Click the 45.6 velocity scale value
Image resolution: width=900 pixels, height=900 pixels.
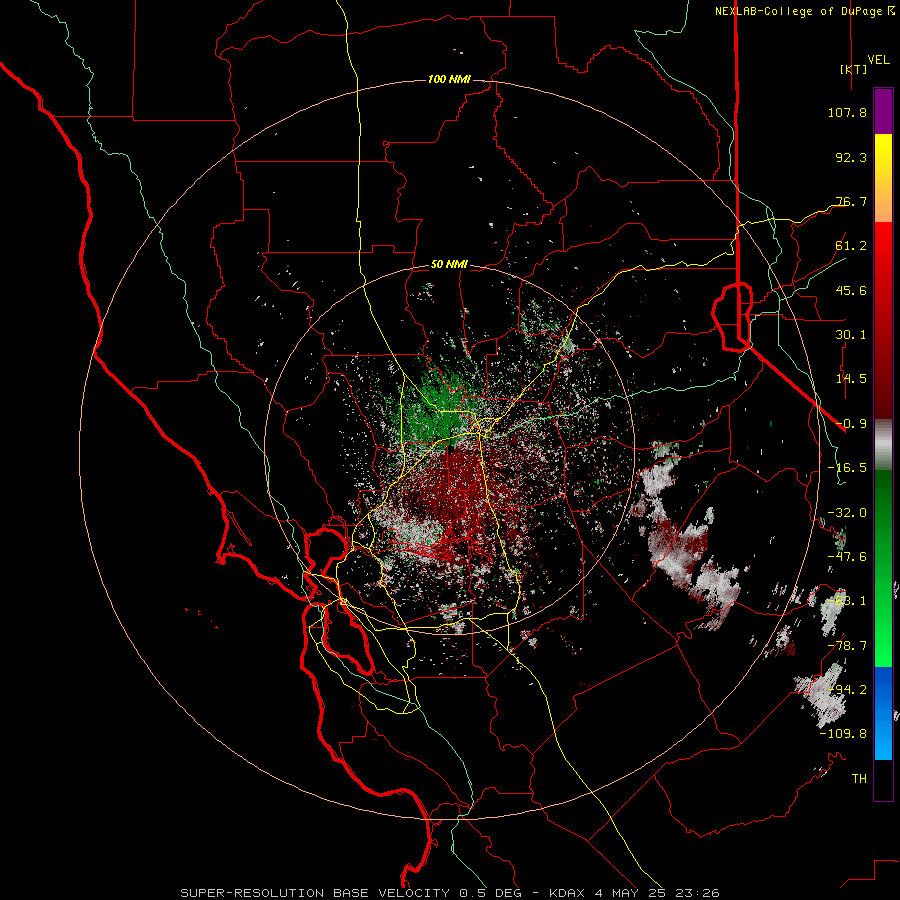coord(851,290)
